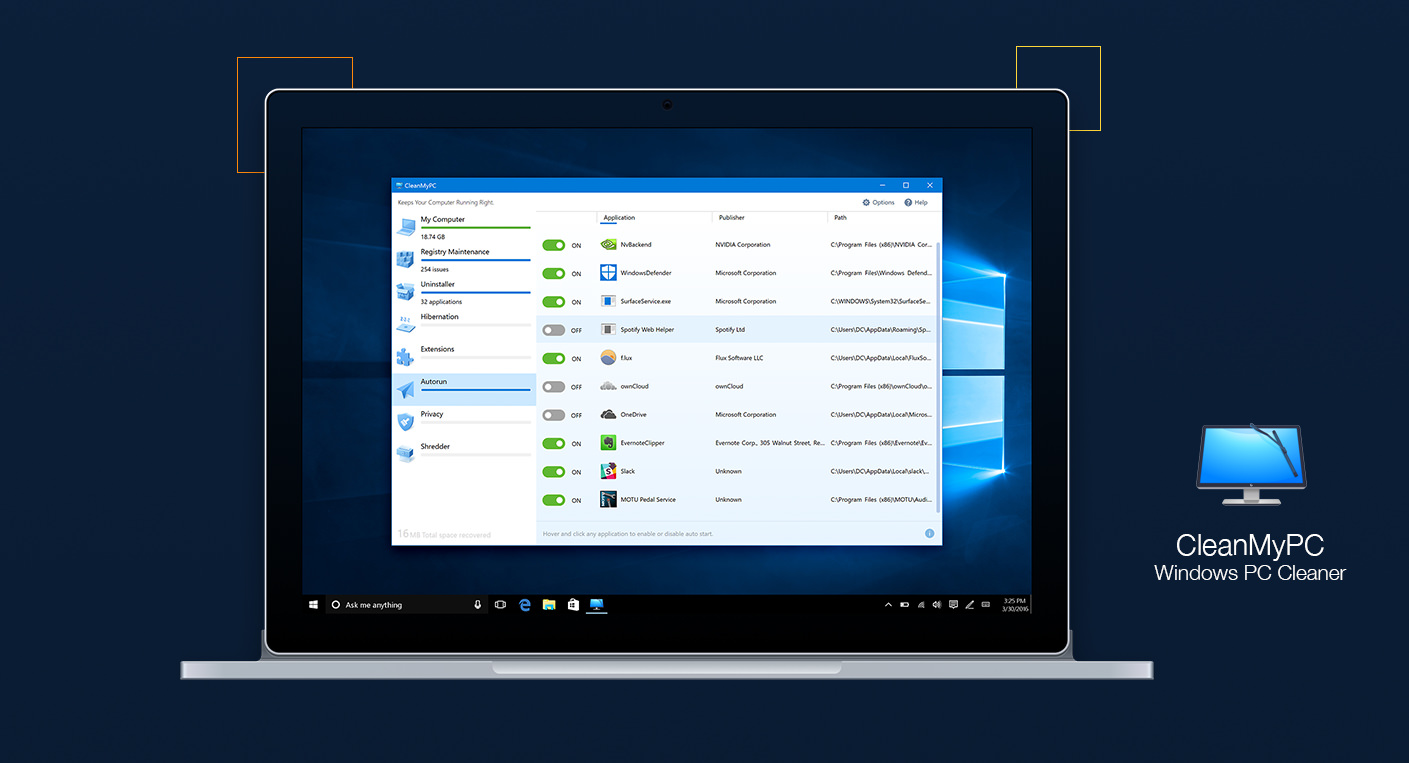Select the Registry Maintenance sidebar icon
The height and width of the screenshot is (763, 1409).
coord(406,258)
